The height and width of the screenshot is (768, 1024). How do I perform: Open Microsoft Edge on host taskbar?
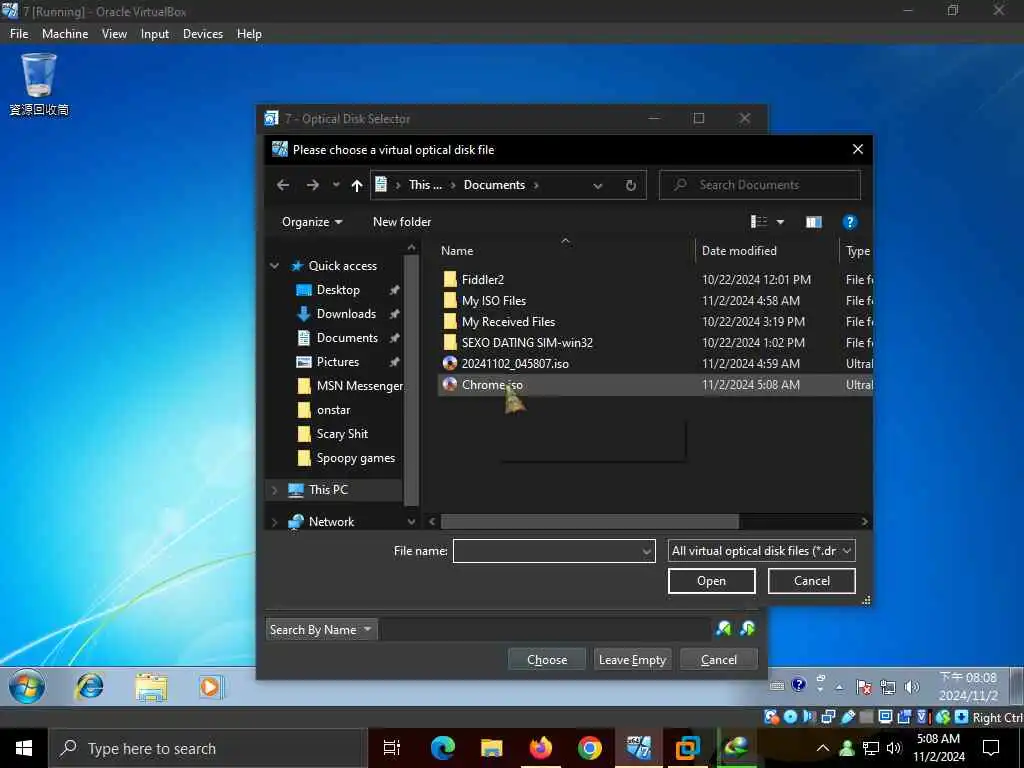pyautogui.click(x=442, y=748)
